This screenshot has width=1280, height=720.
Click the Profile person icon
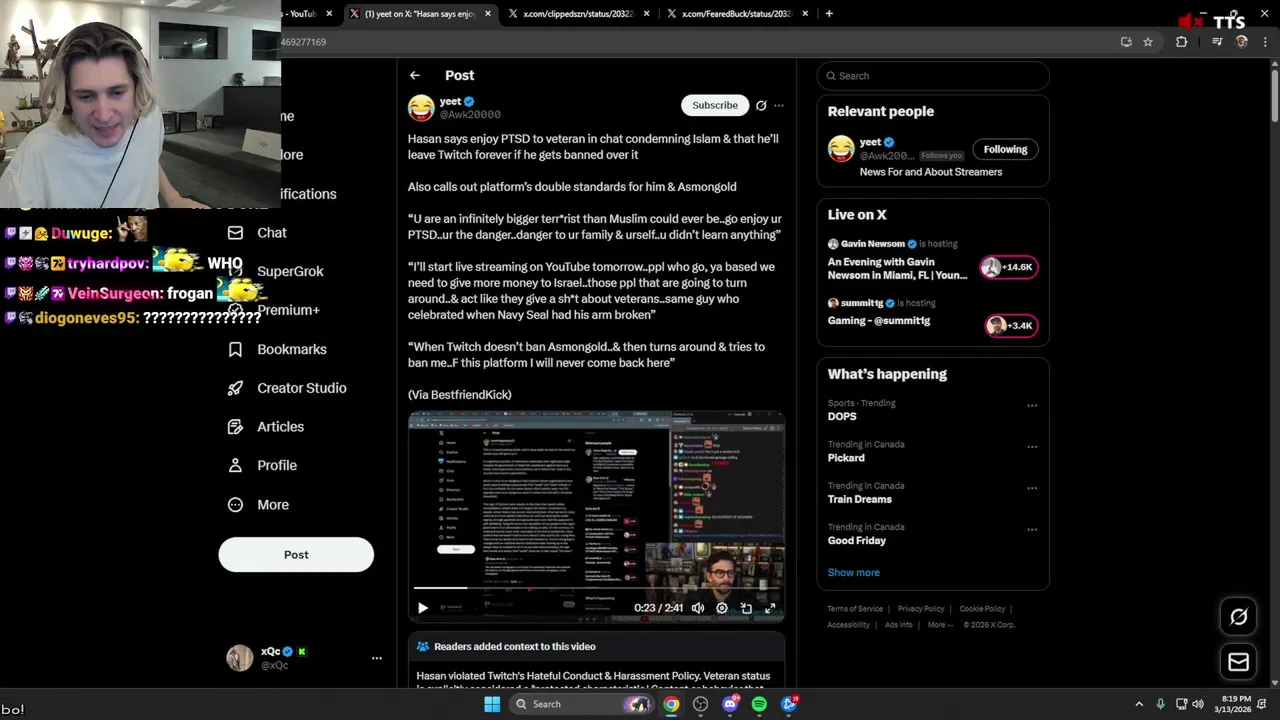pos(235,465)
